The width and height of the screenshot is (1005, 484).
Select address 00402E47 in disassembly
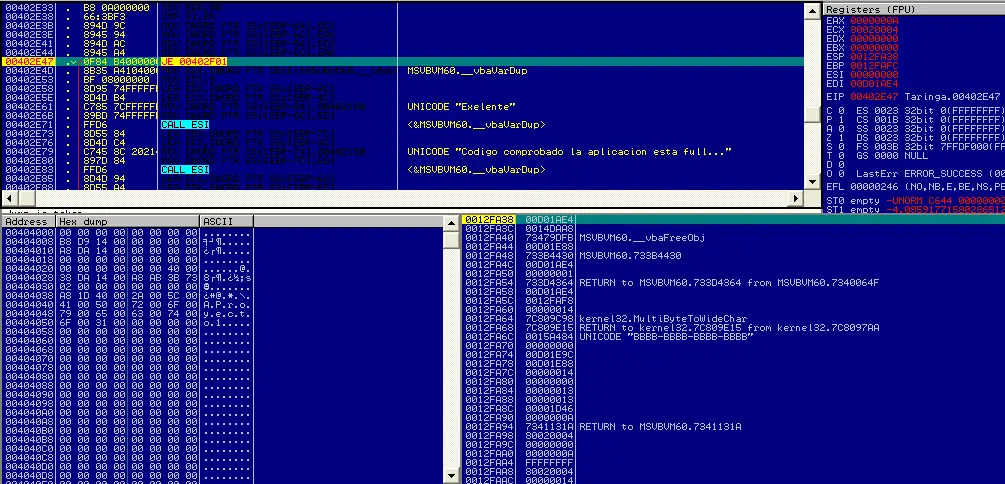(29, 62)
